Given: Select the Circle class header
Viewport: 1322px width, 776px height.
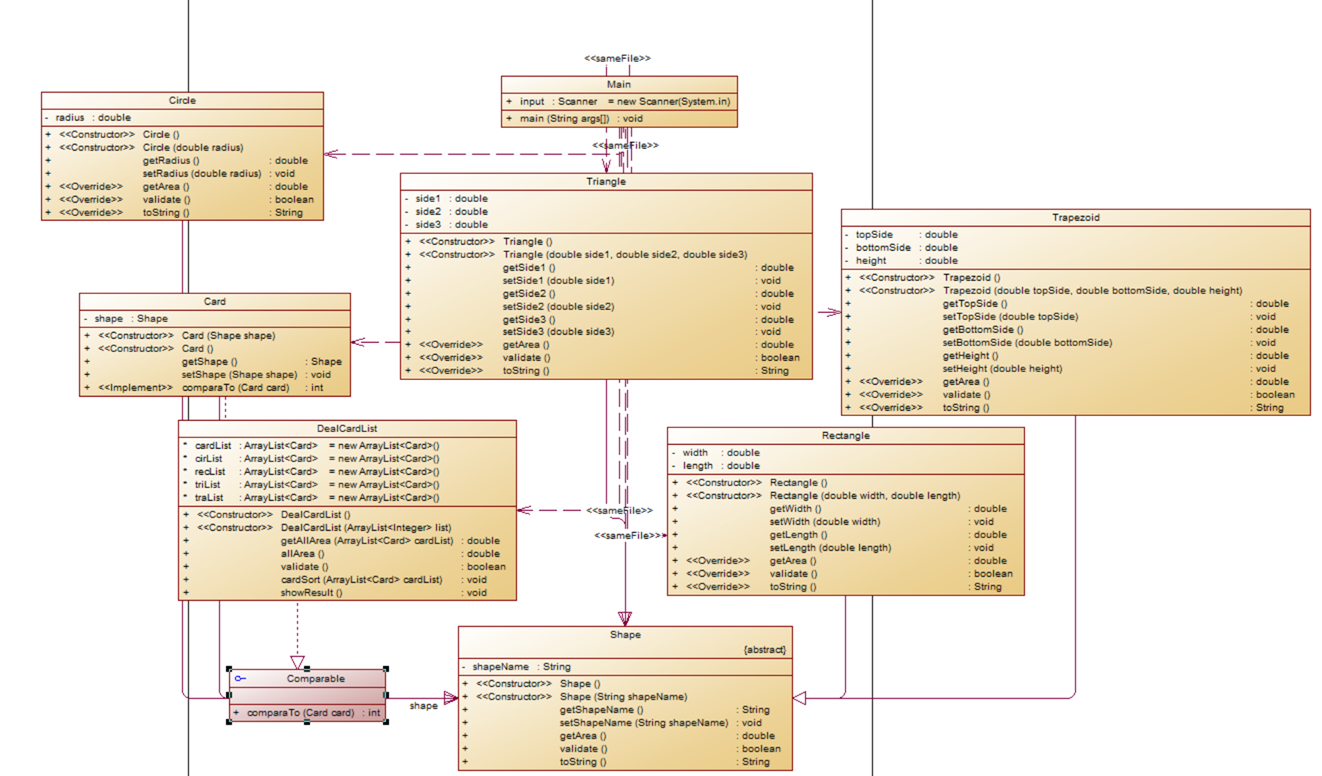Looking at the screenshot, I should [182, 101].
